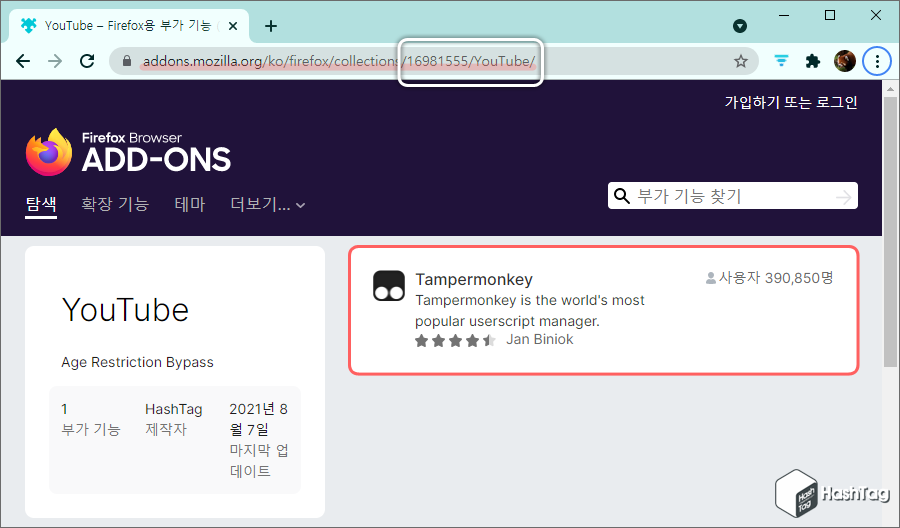Click 가입하기 또는 로그인 link

tap(791, 102)
